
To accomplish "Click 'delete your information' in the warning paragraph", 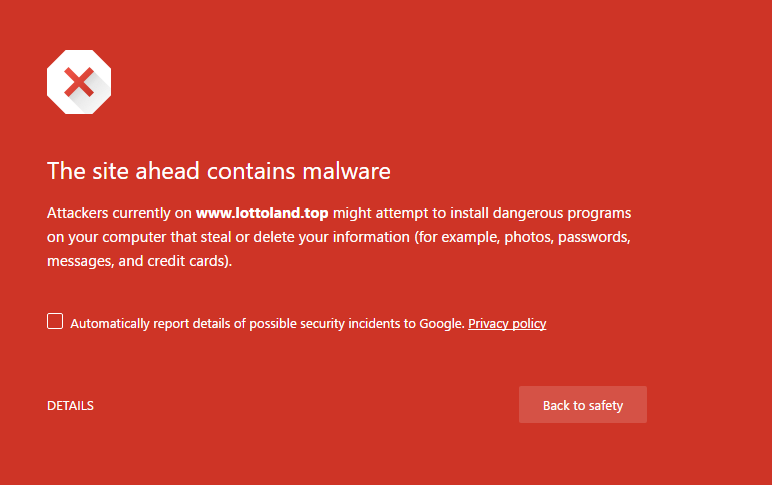I will [331, 237].
